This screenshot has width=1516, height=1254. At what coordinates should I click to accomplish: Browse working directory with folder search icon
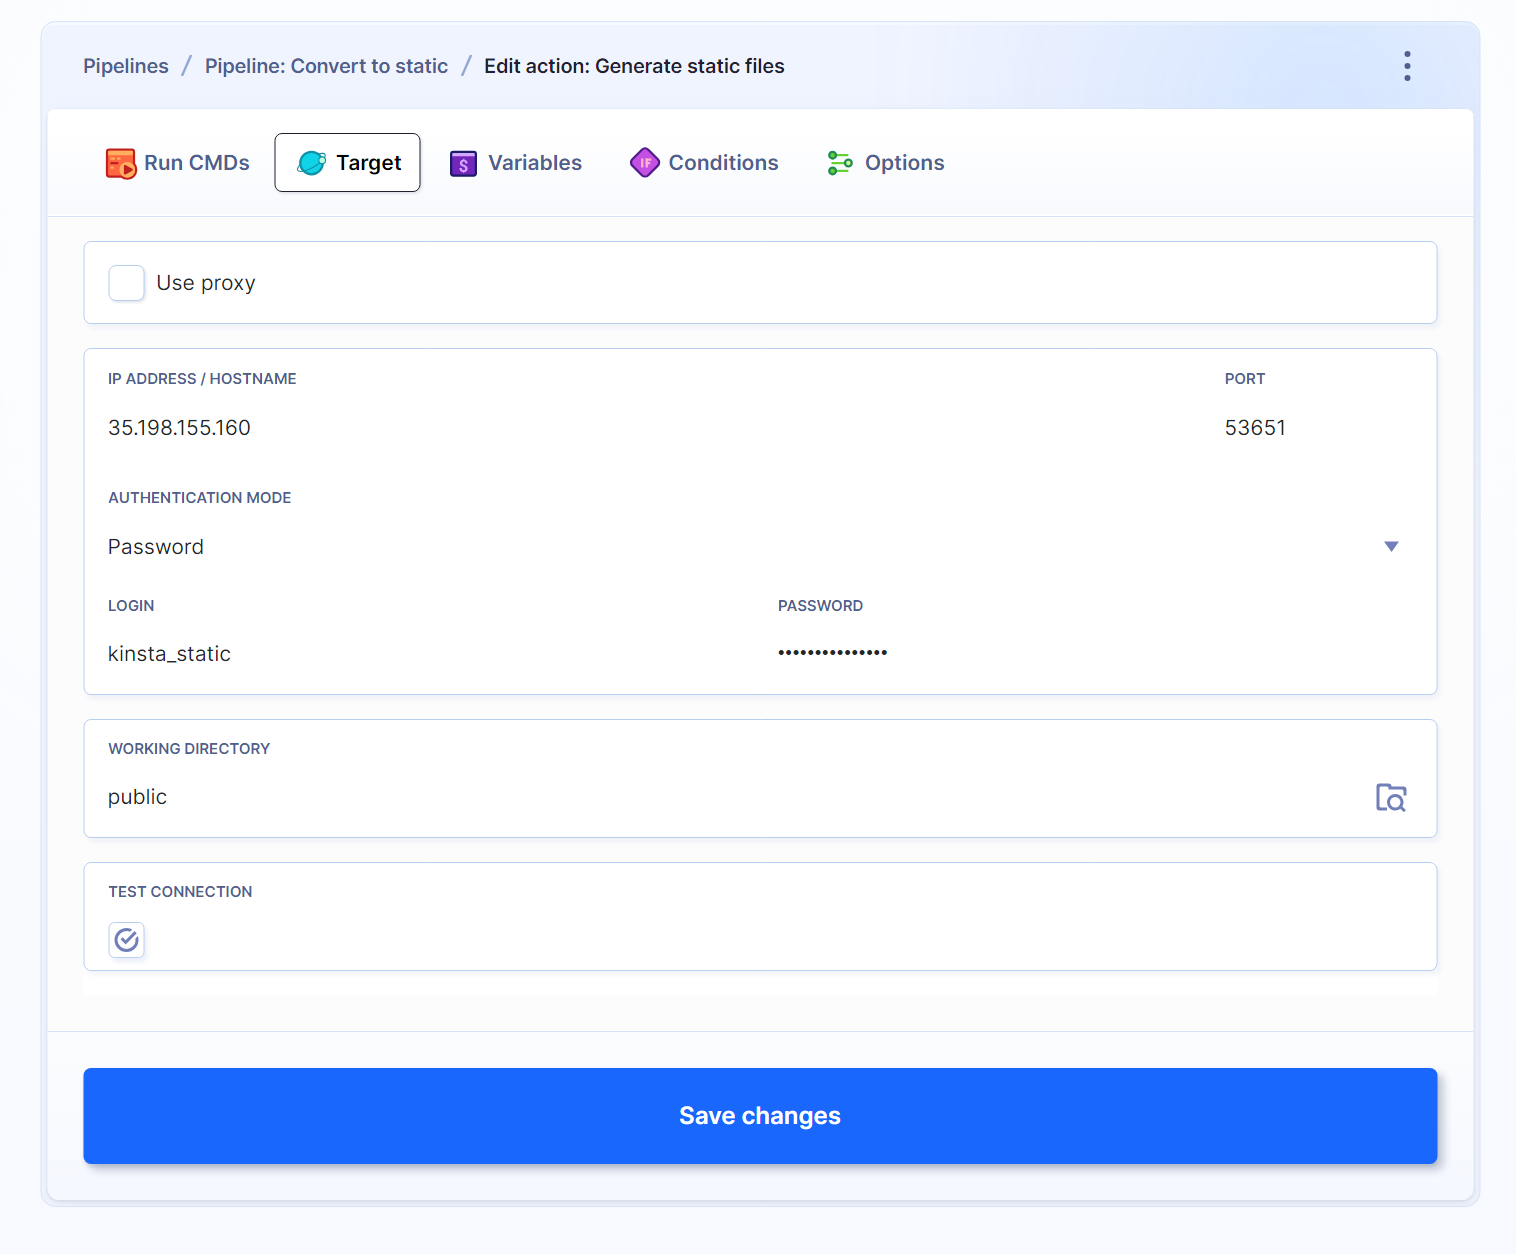(x=1390, y=797)
